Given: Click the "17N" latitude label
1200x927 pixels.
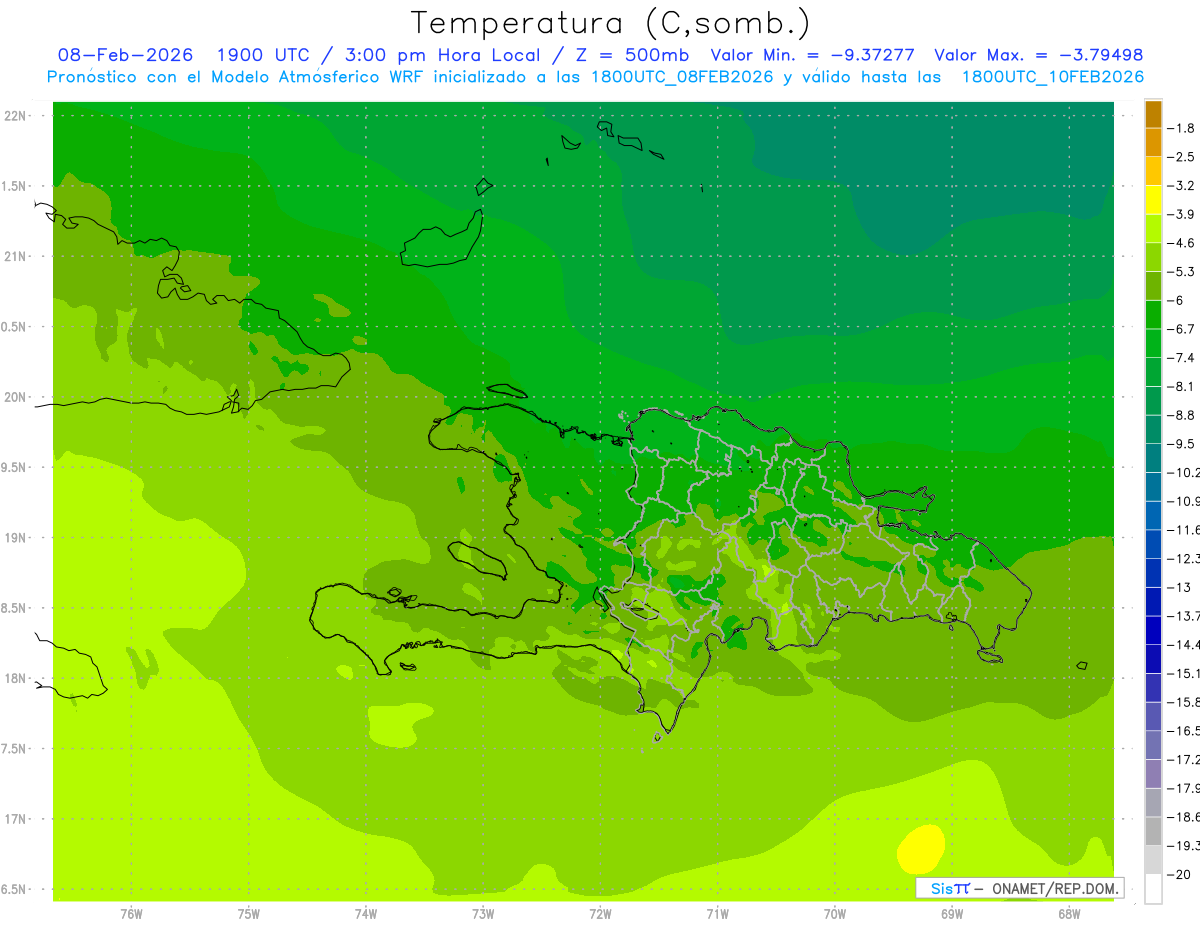Looking at the screenshot, I should [x=17, y=819].
